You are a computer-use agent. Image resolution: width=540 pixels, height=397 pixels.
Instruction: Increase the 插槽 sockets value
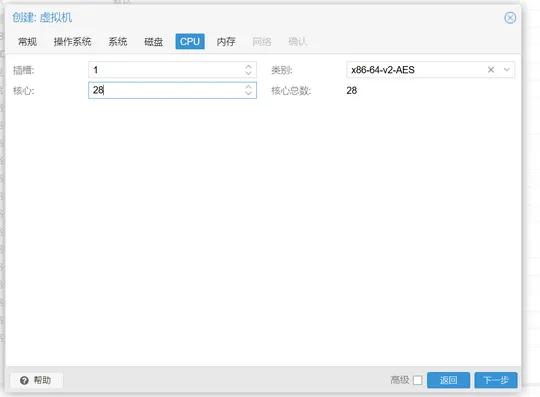pyautogui.click(x=248, y=66)
